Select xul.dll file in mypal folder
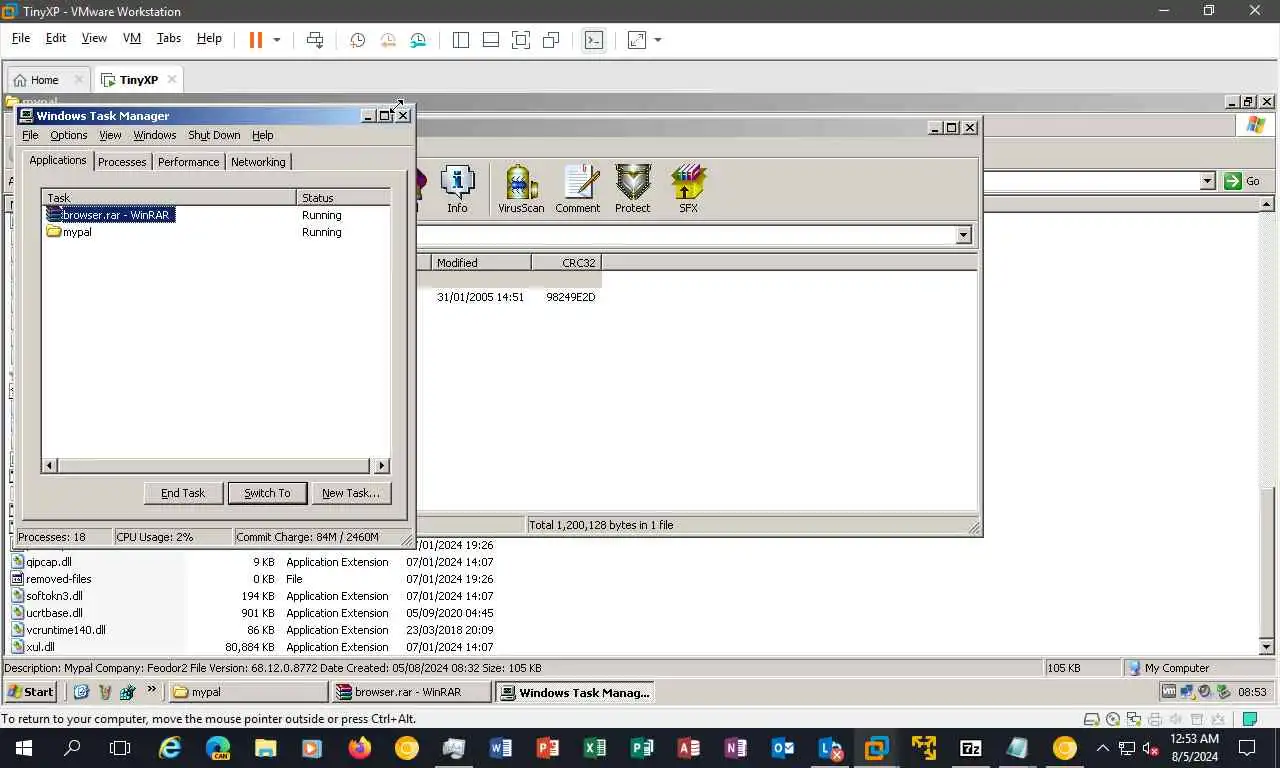Viewport: 1280px width, 768px height. coord(33,647)
